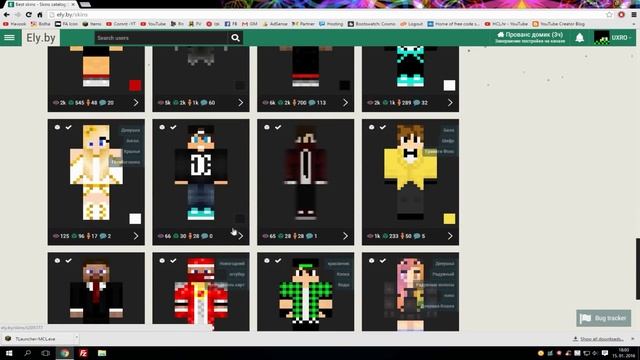Viewport: 640px width, 360px height.
Task: Click the eye icon on pink-haired girl skin
Action: 371,260
